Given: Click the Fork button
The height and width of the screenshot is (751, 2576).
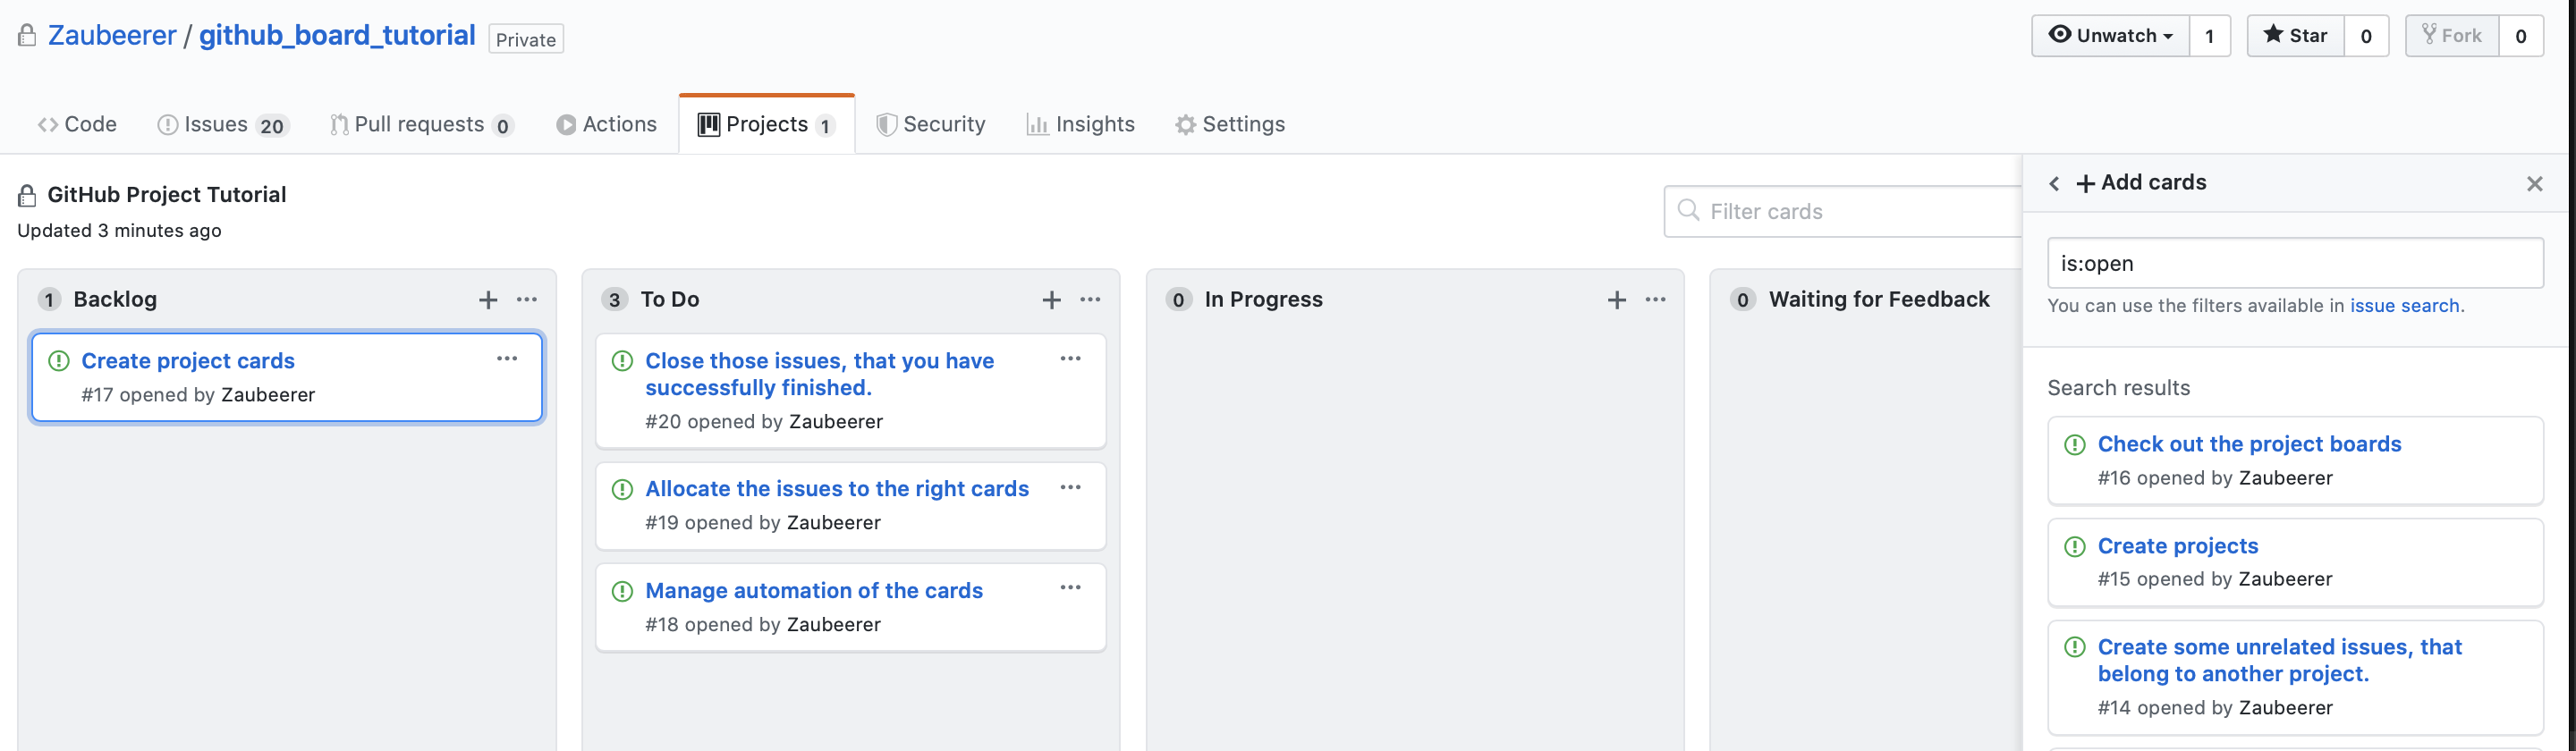Looking at the screenshot, I should [x=2452, y=35].
